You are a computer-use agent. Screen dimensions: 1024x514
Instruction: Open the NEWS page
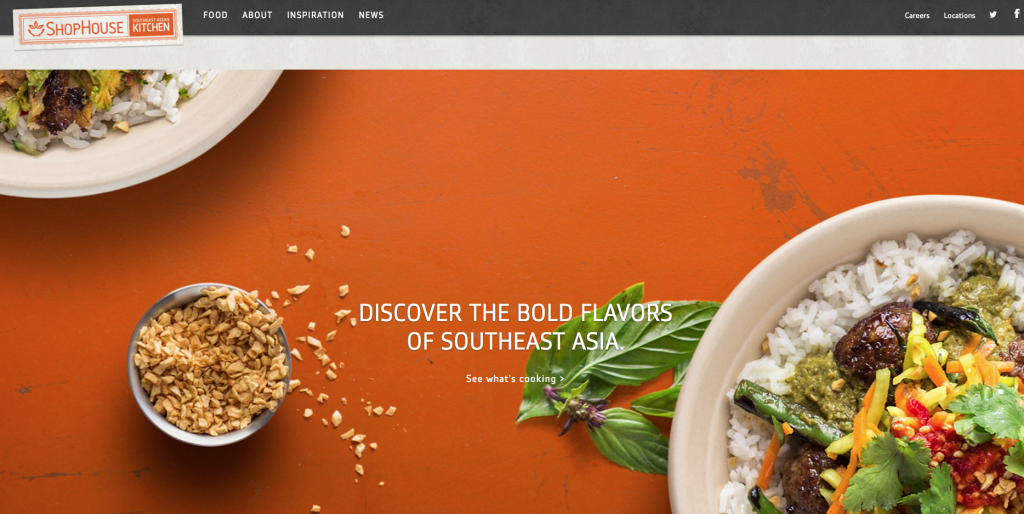click(371, 15)
